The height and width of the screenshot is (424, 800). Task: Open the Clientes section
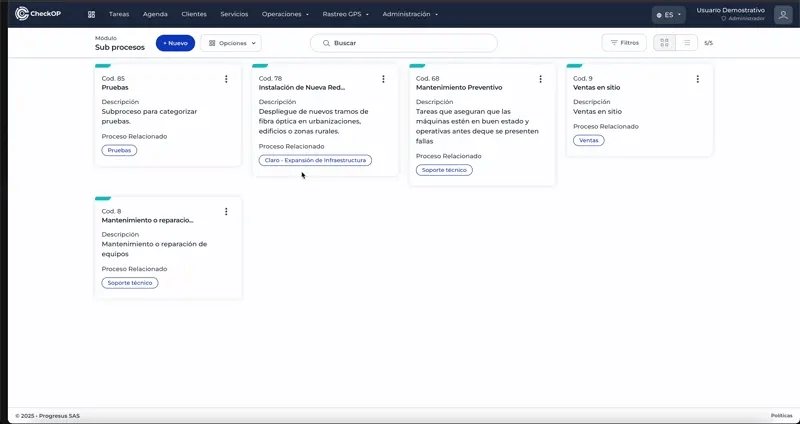pos(194,14)
